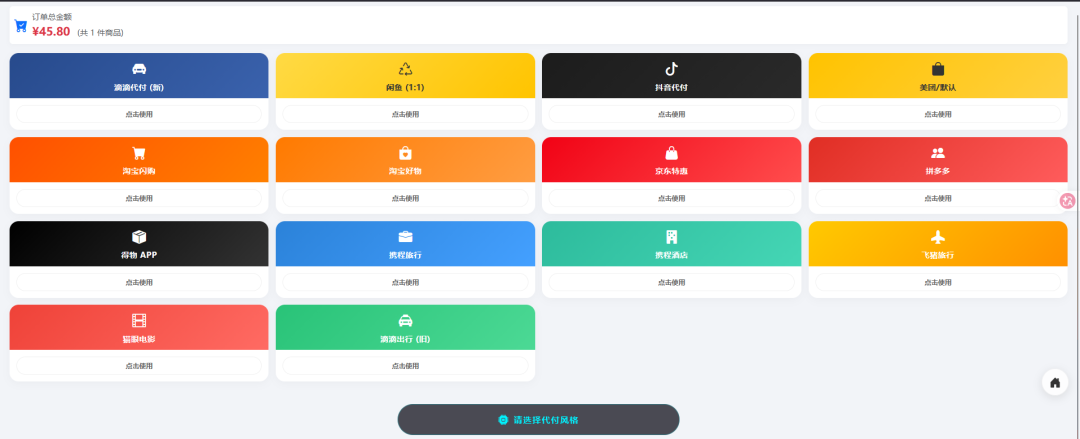1080x439 pixels.
Task: Click the car icon on 滴滴代付 (新) card
Action: click(139, 69)
